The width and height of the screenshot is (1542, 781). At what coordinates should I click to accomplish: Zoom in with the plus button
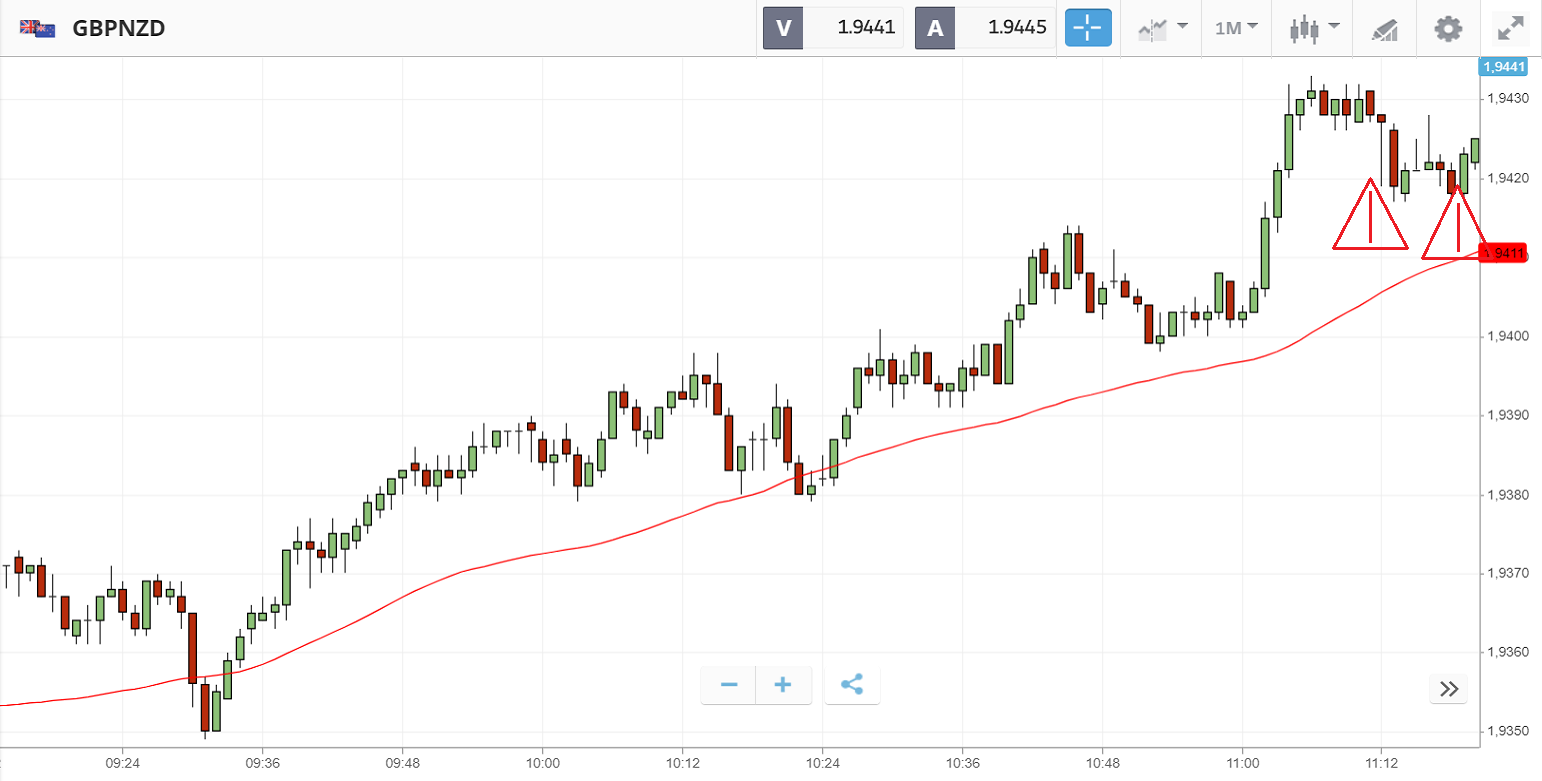[x=783, y=685]
